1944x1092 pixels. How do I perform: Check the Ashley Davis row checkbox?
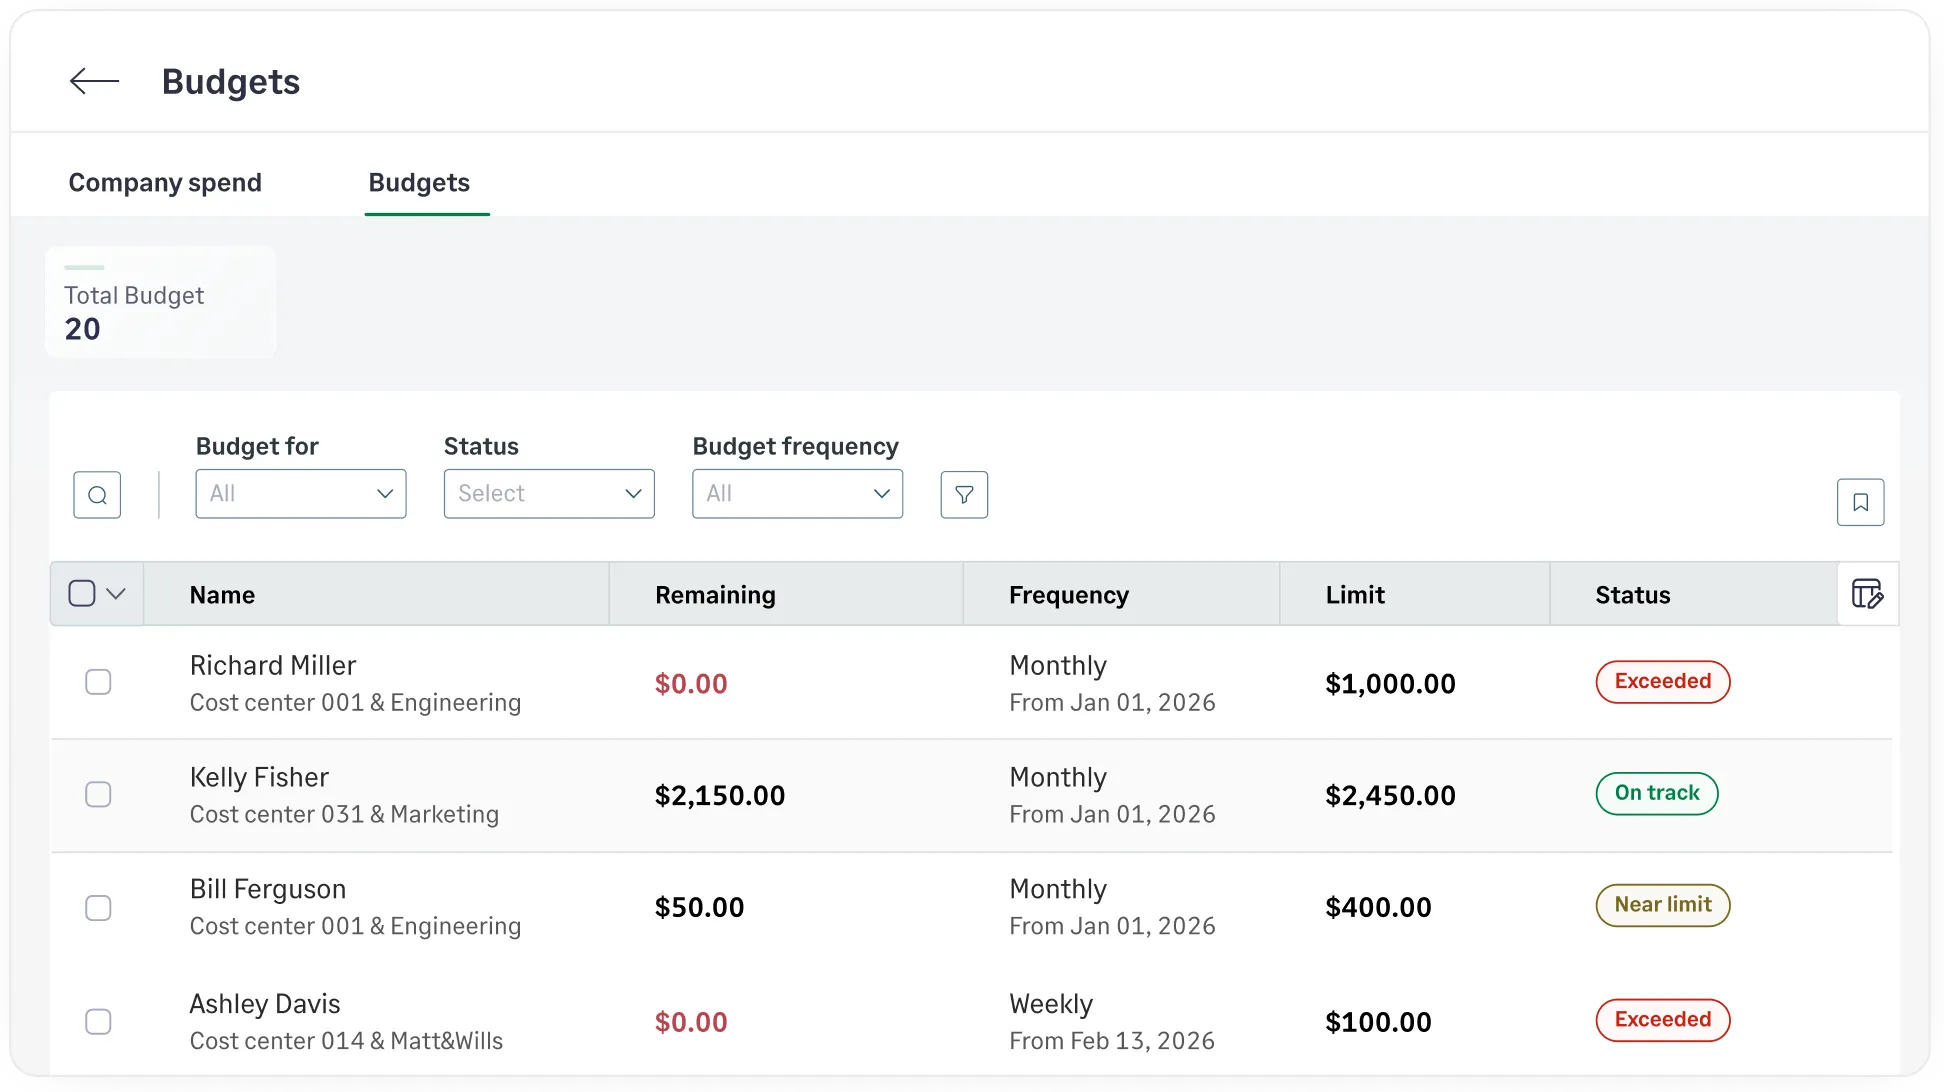click(98, 1022)
